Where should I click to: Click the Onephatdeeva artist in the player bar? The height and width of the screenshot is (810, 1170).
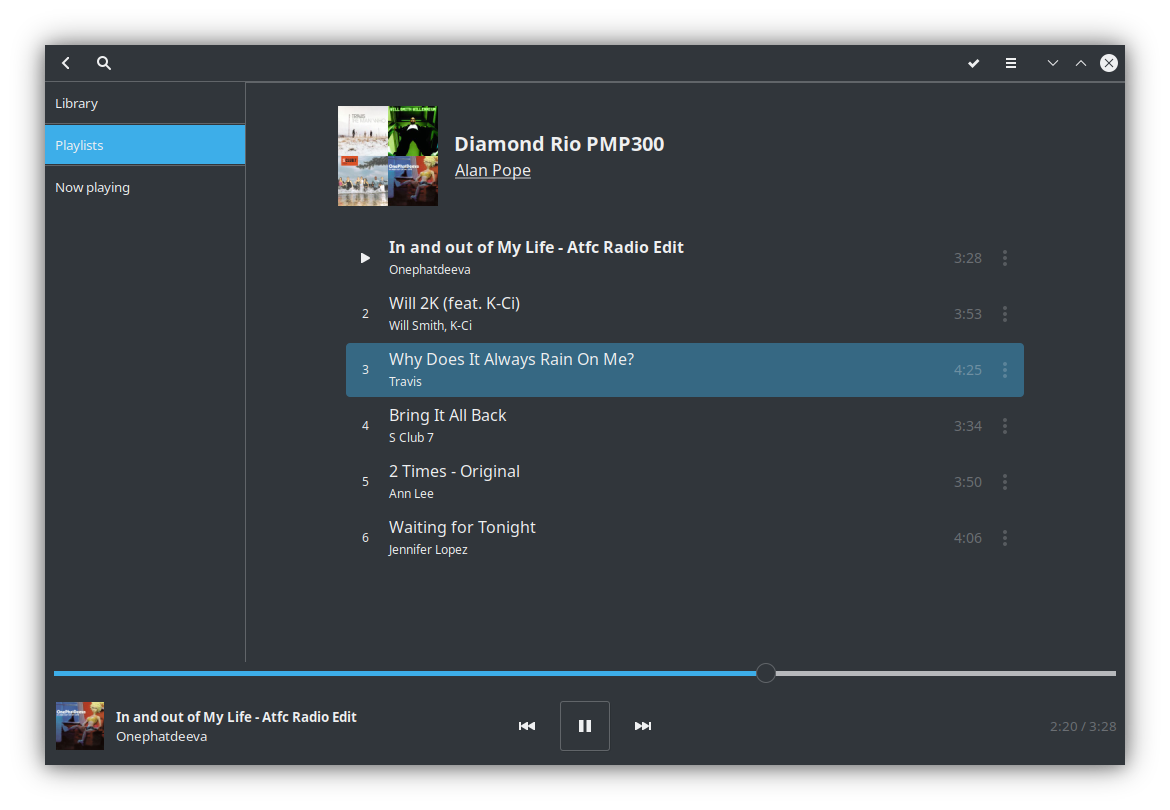(x=161, y=737)
